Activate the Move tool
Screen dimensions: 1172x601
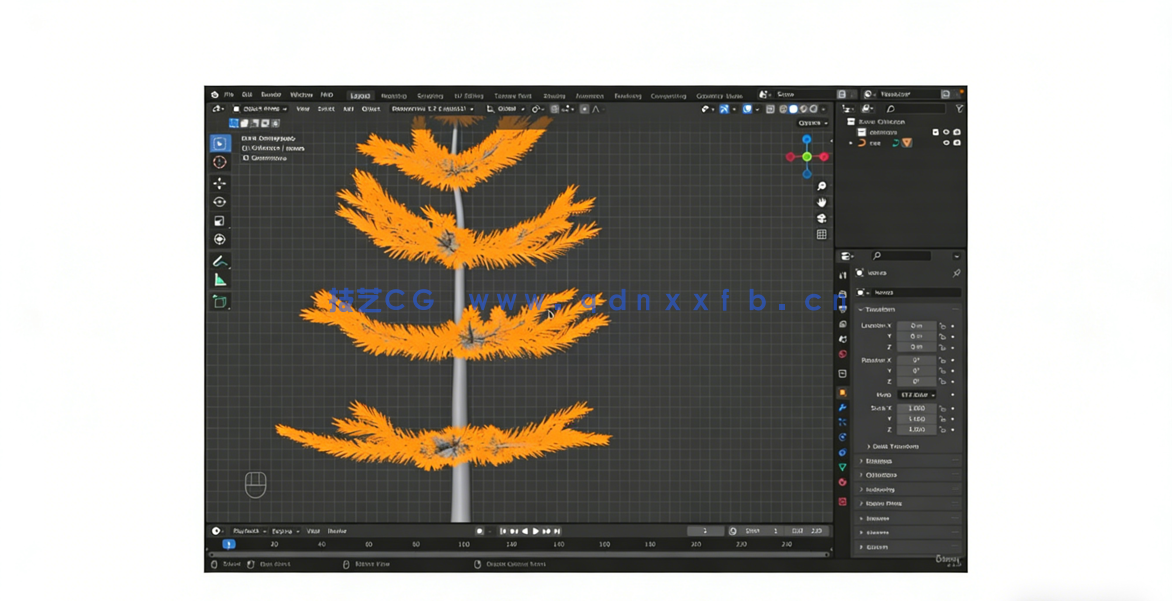pos(220,184)
